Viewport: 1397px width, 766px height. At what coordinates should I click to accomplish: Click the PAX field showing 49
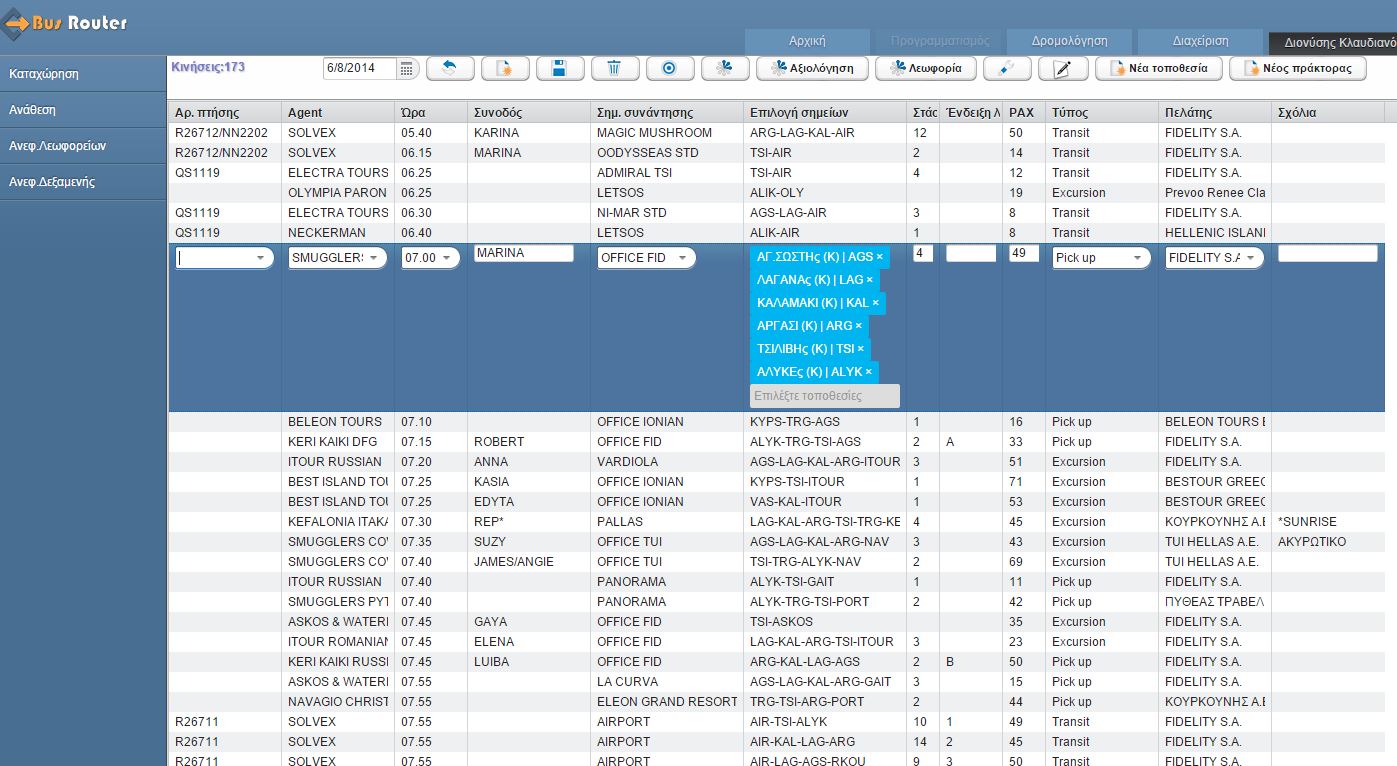(1024, 254)
